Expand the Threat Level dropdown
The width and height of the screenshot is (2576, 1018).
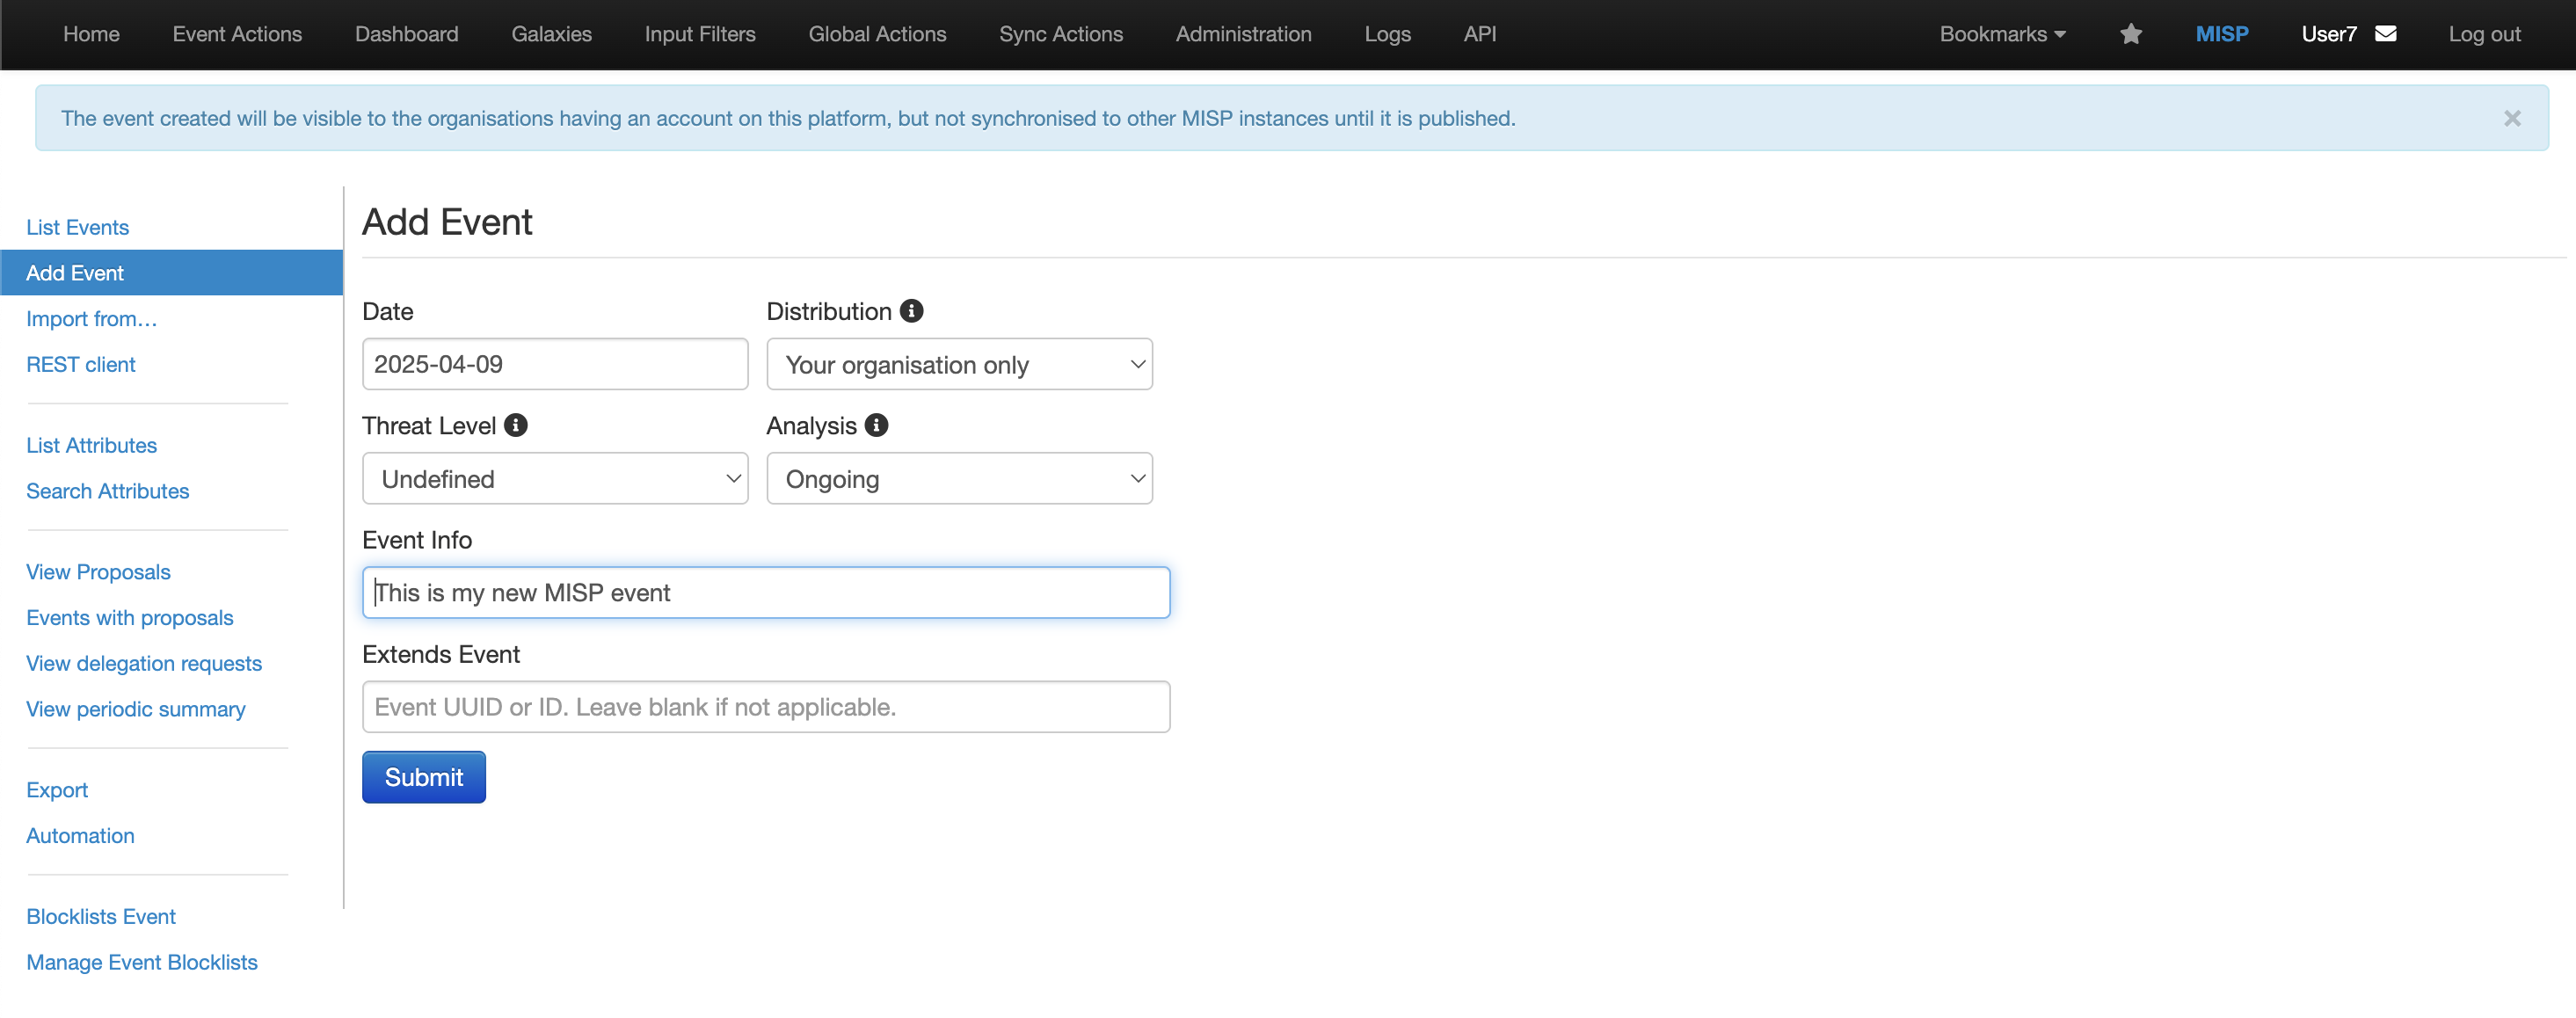554,479
